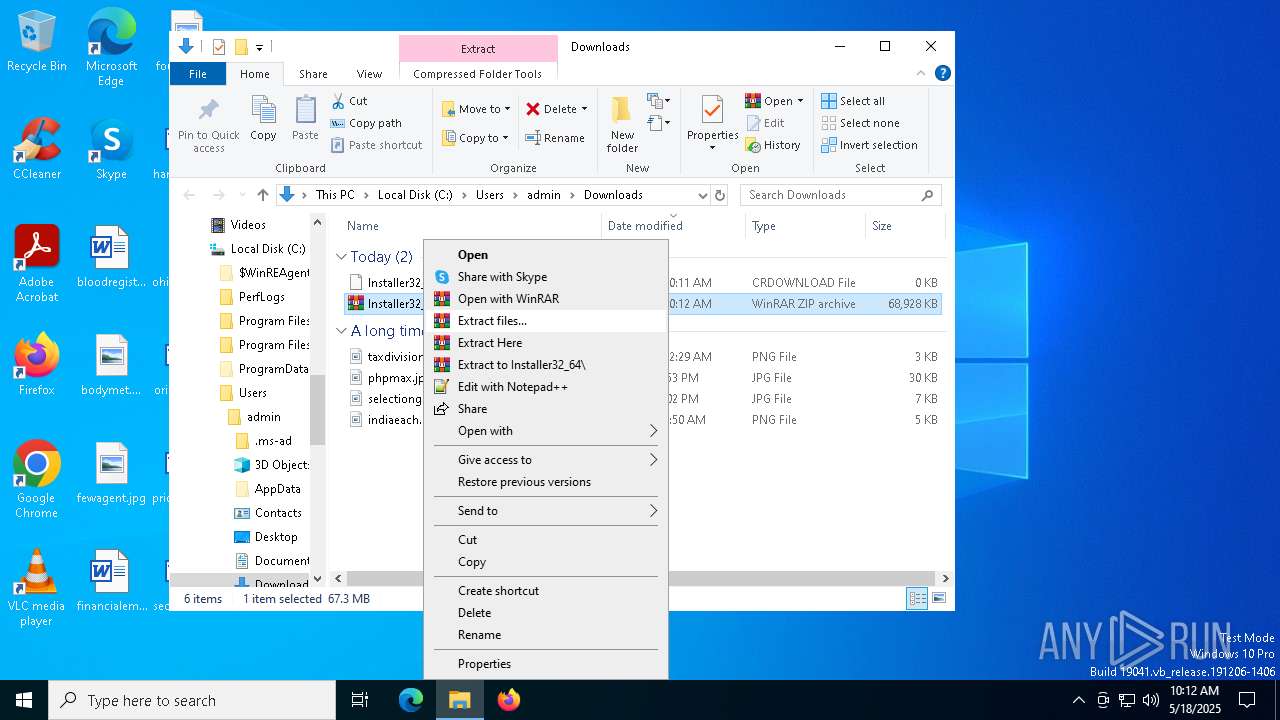Open the Delete dropdown in ribbon
1280x720 pixels.
584,109
